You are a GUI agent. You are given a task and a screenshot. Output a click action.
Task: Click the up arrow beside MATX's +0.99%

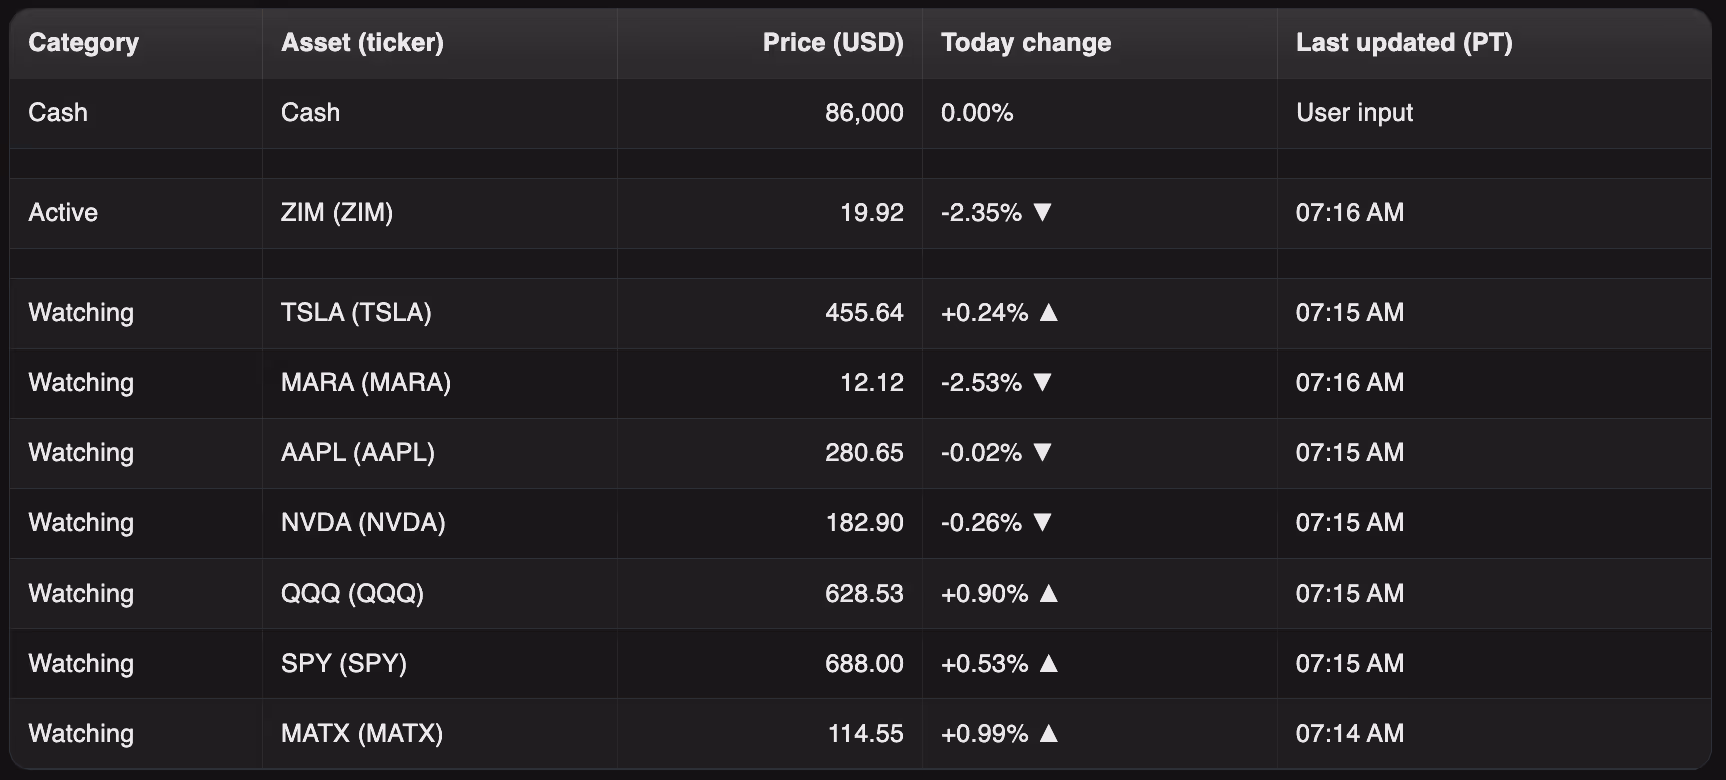coord(1048,733)
